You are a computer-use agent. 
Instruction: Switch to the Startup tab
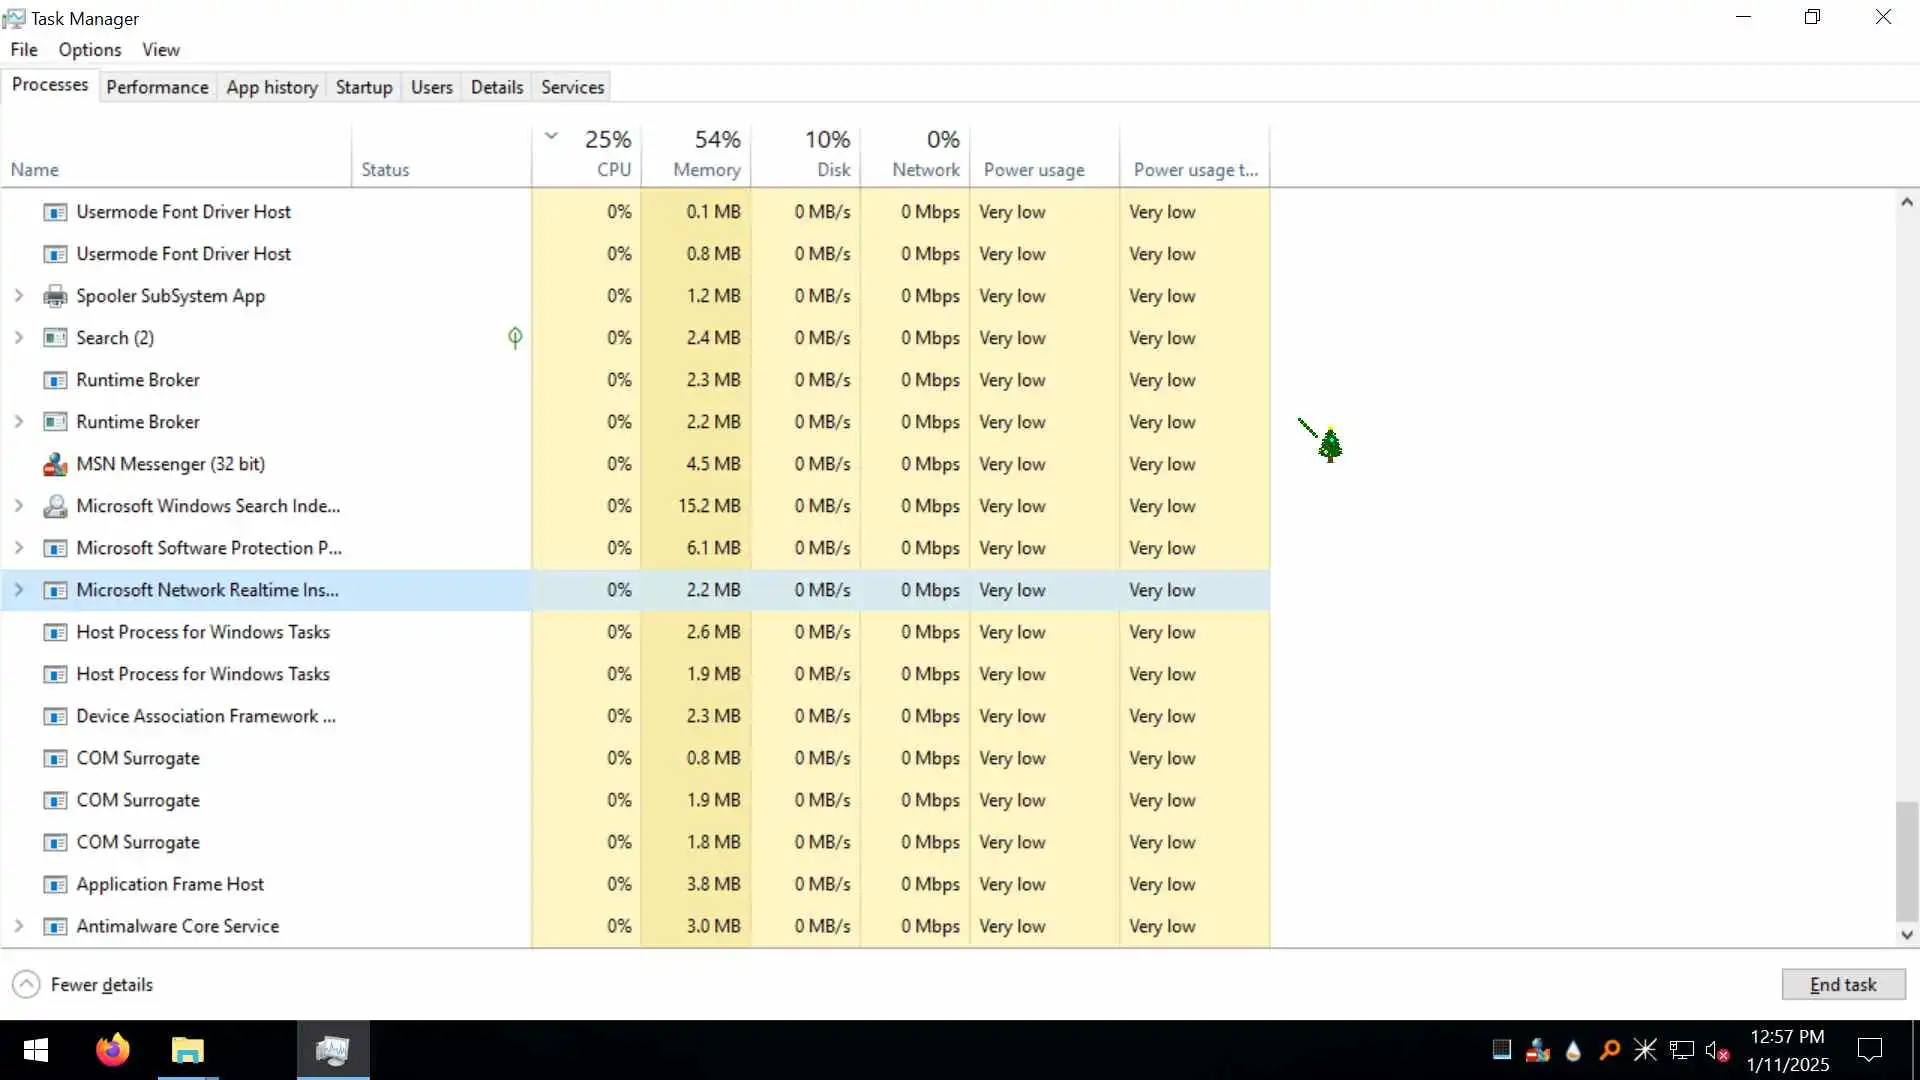coord(363,87)
